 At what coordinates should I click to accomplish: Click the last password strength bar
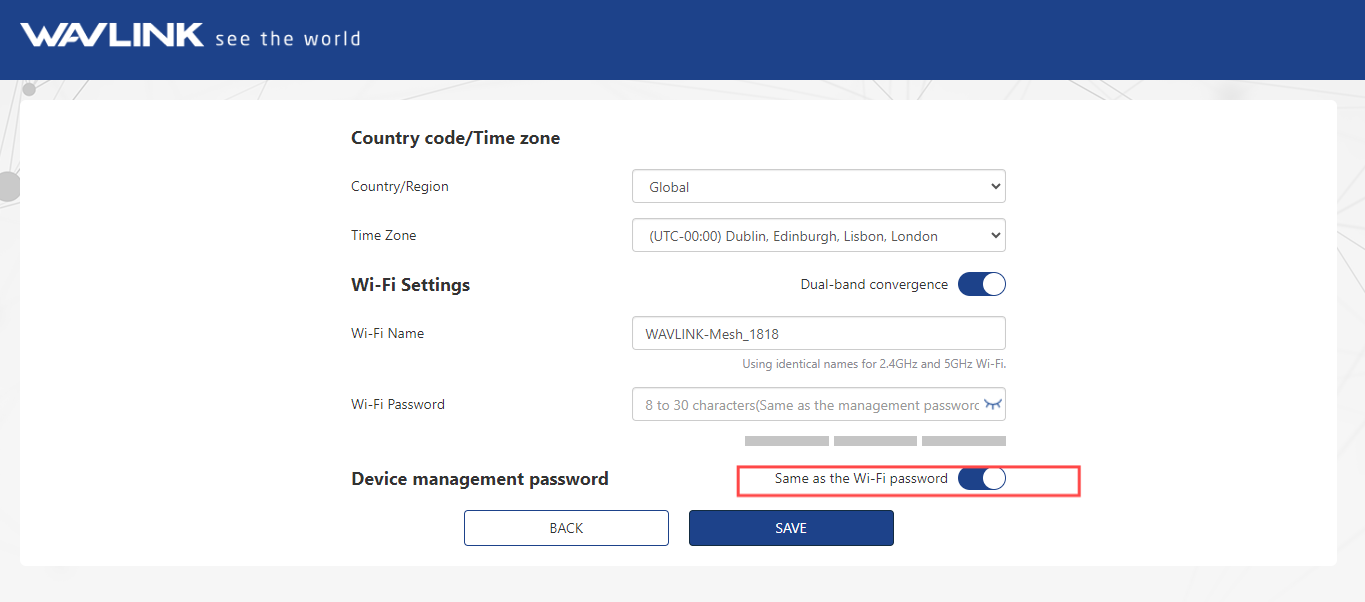click(963, 441)
